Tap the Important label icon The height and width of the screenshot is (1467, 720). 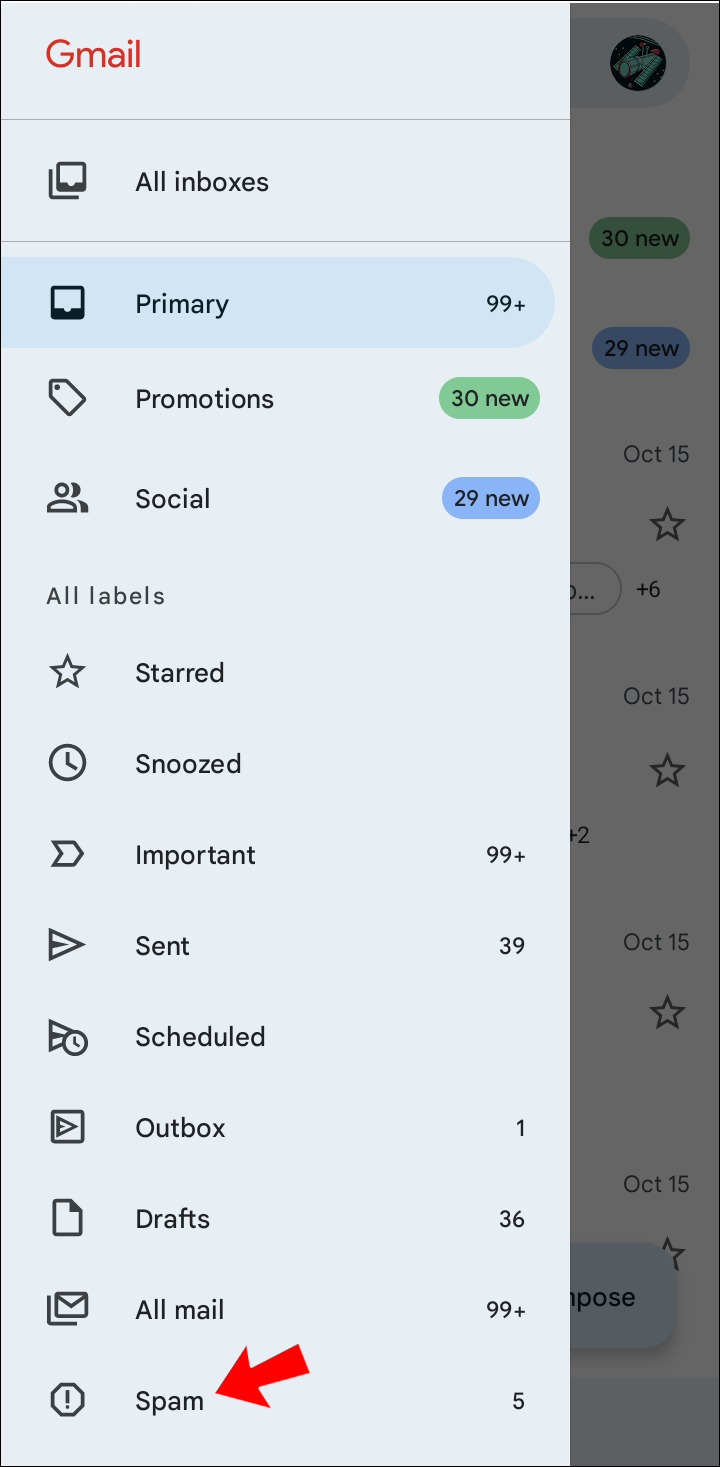tap(68, 855)
